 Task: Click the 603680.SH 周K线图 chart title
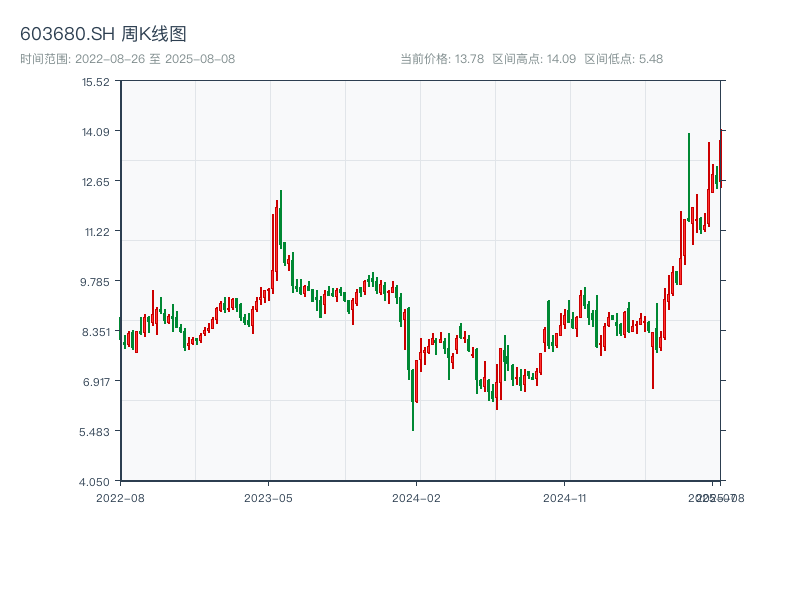103,34
